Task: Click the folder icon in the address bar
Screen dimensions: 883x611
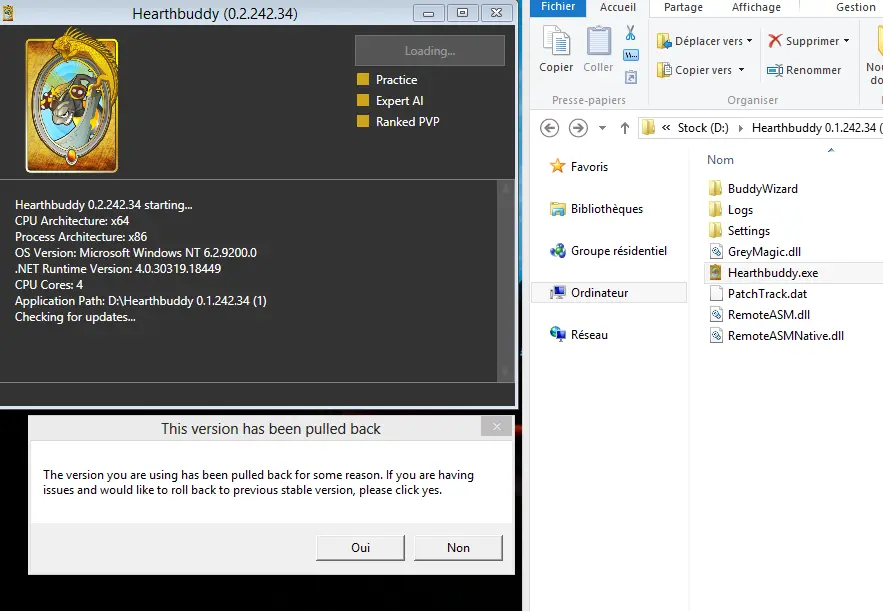Action: [x=649, y=127]
